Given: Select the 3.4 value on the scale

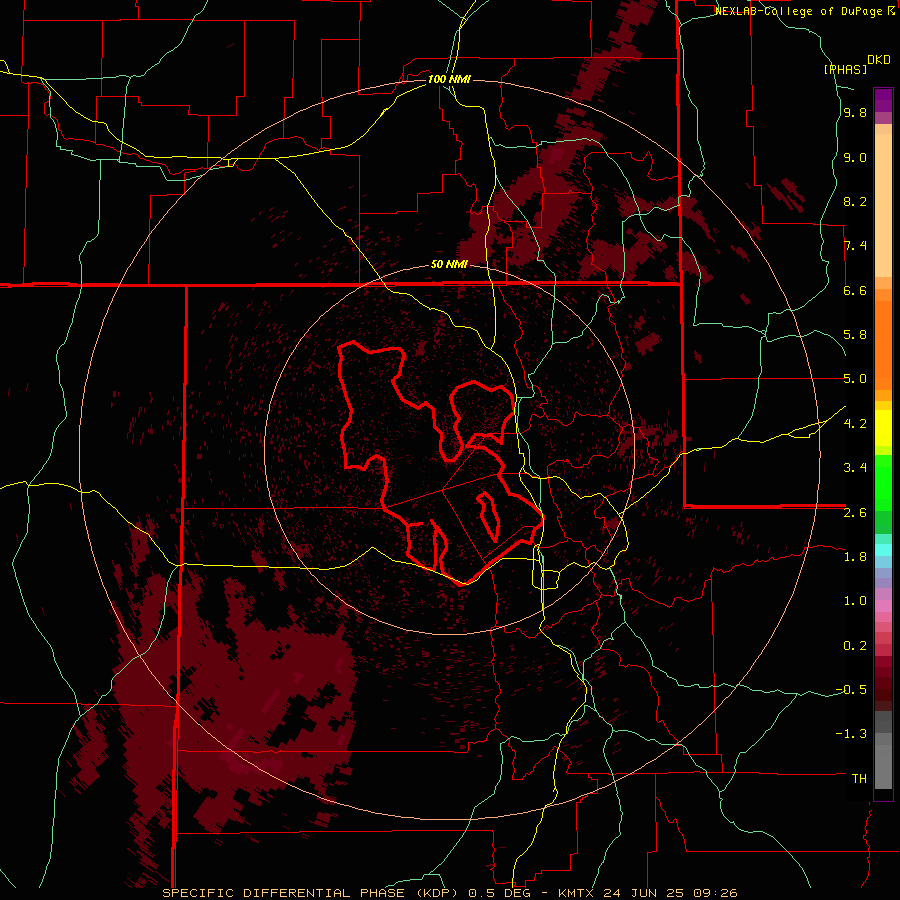Looking at the screenshot, I should [x=855, y=468].
